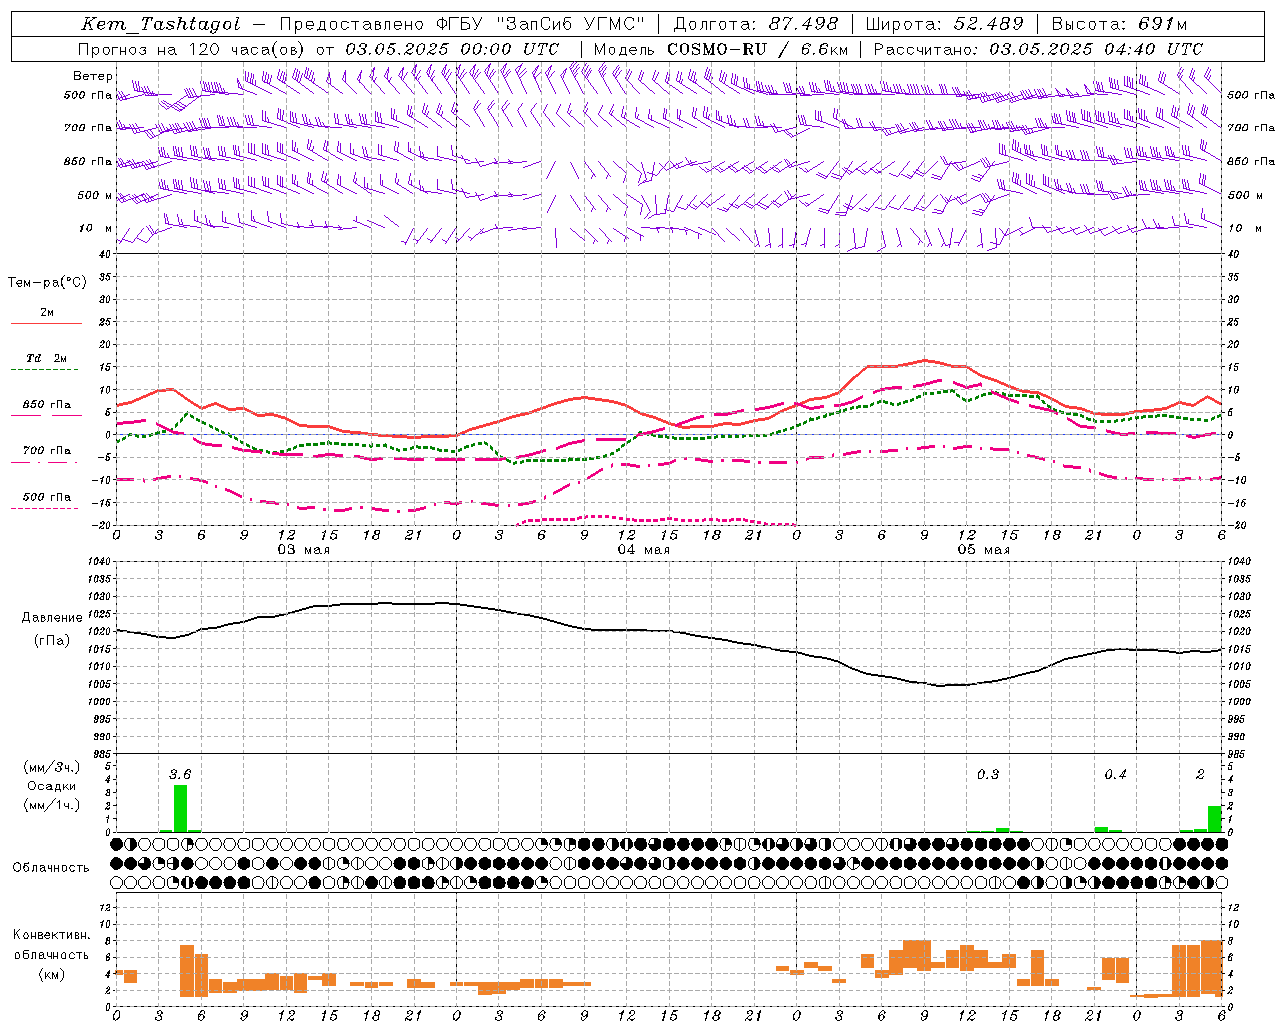Click the '10 м' wind level label on left axis

tap(95, 228)
